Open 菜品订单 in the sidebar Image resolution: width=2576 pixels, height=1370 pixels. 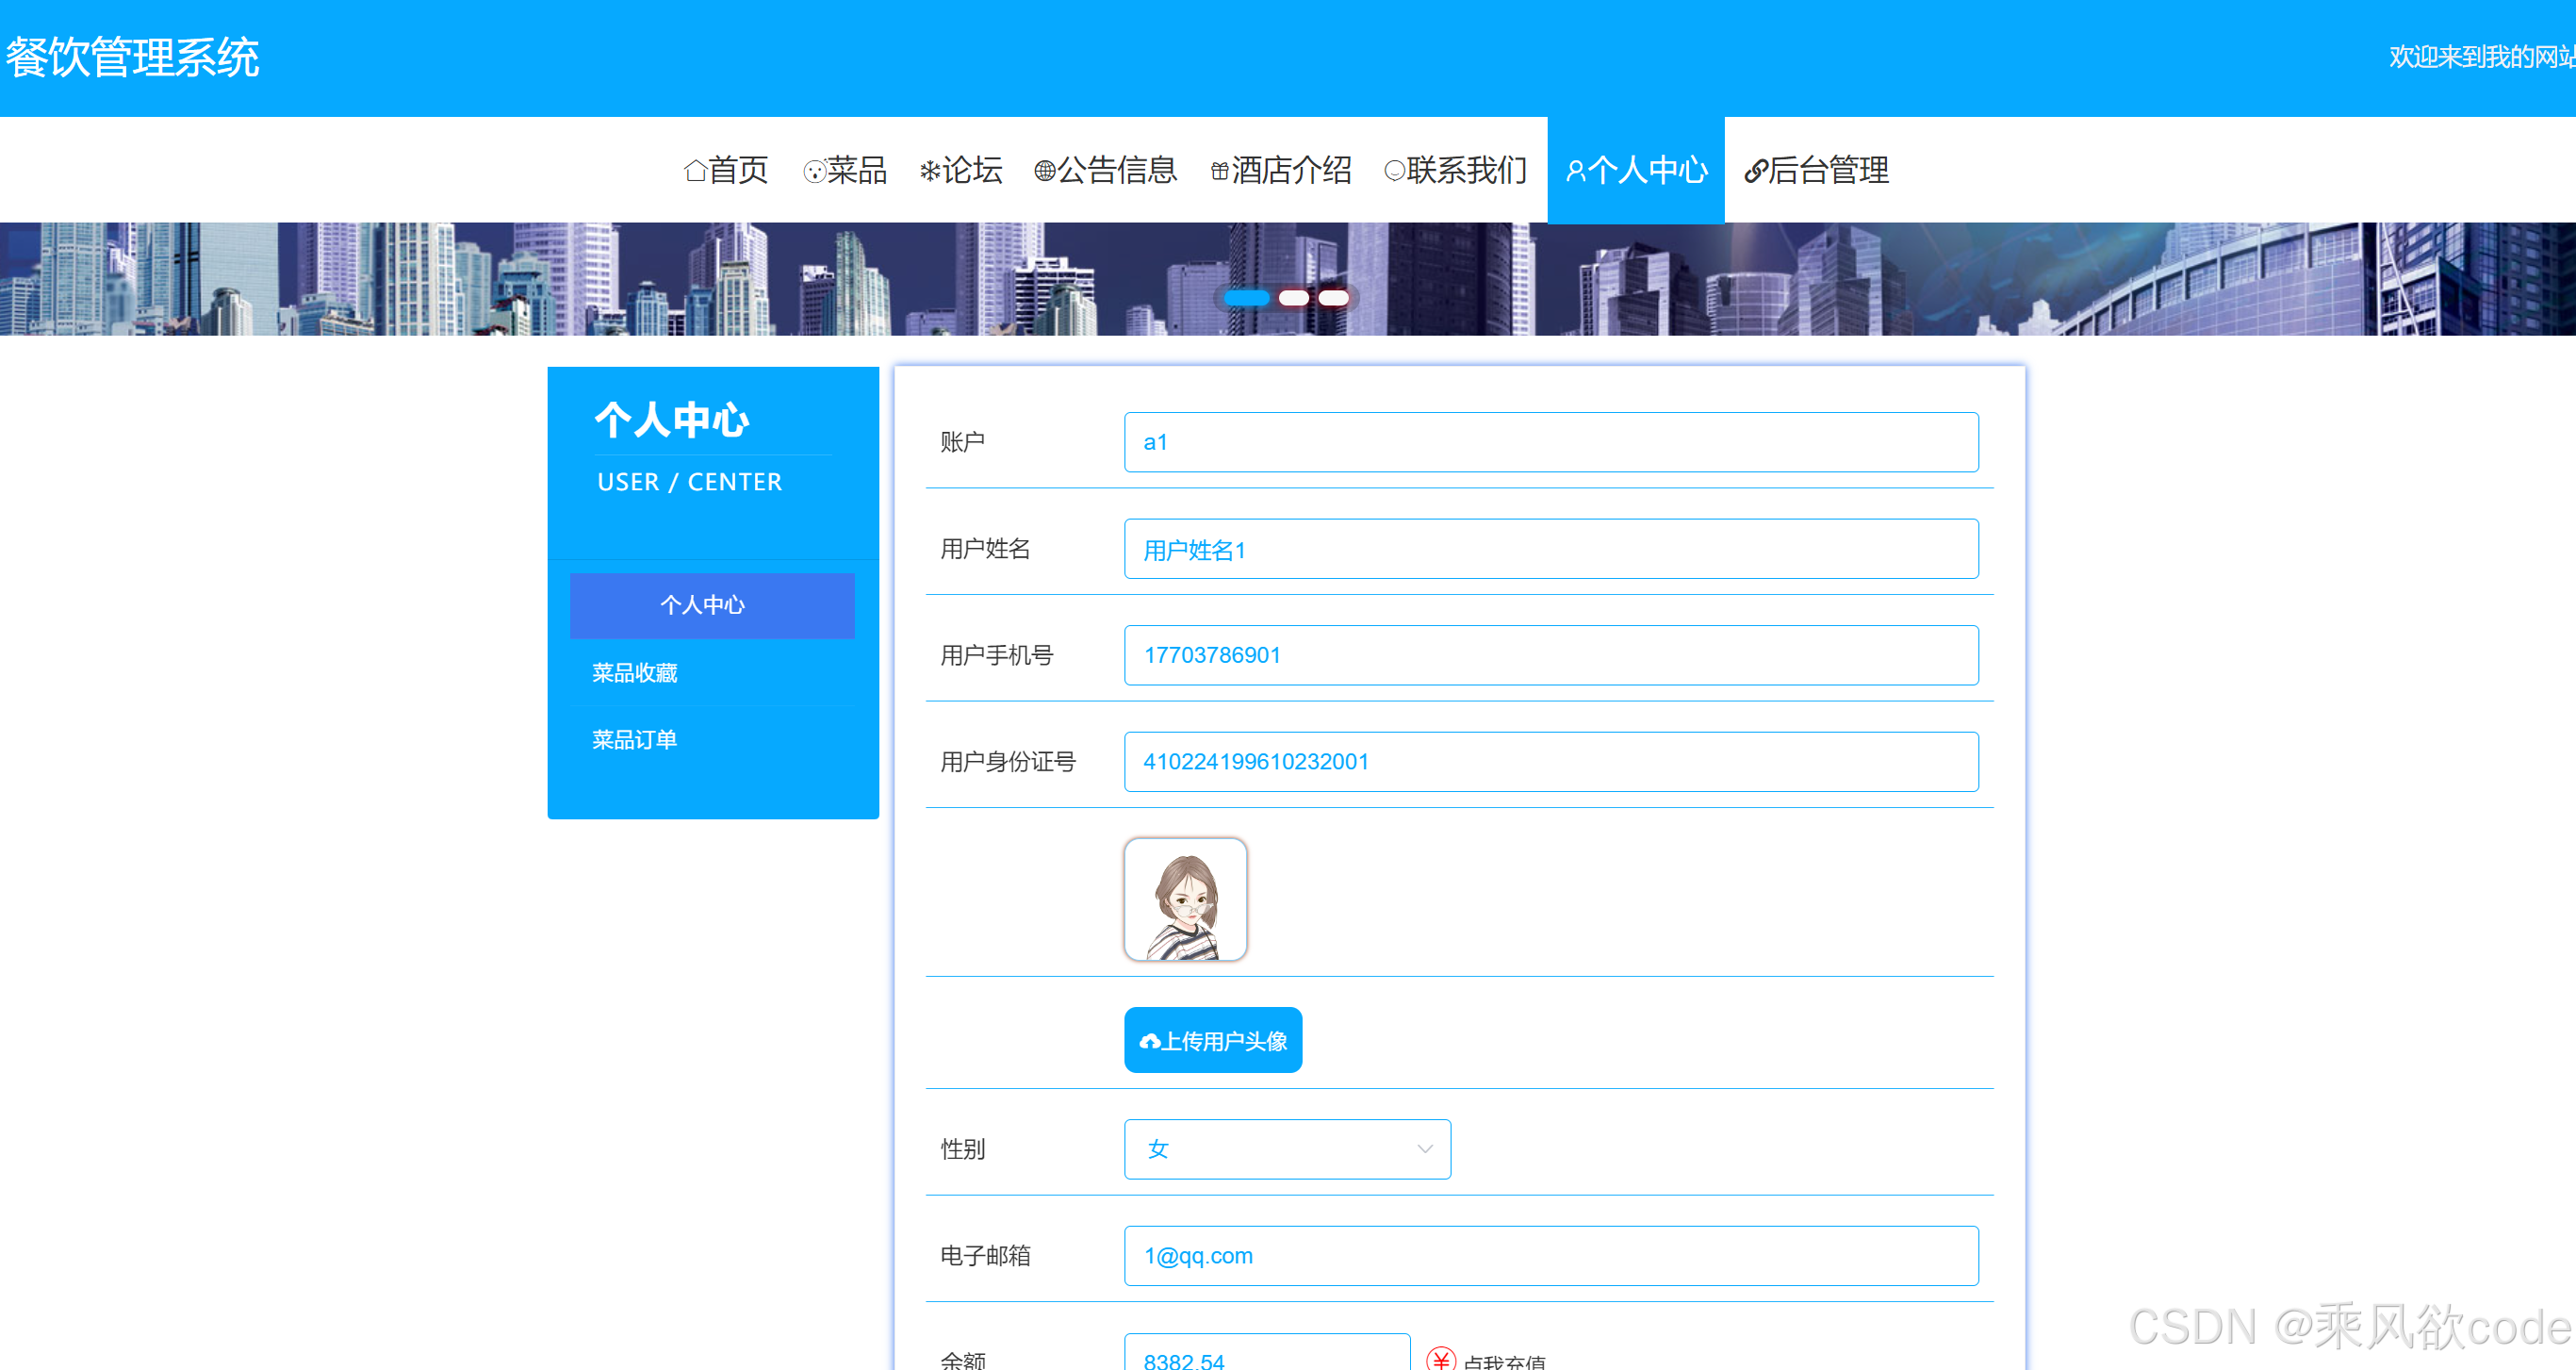click(634, 740)
